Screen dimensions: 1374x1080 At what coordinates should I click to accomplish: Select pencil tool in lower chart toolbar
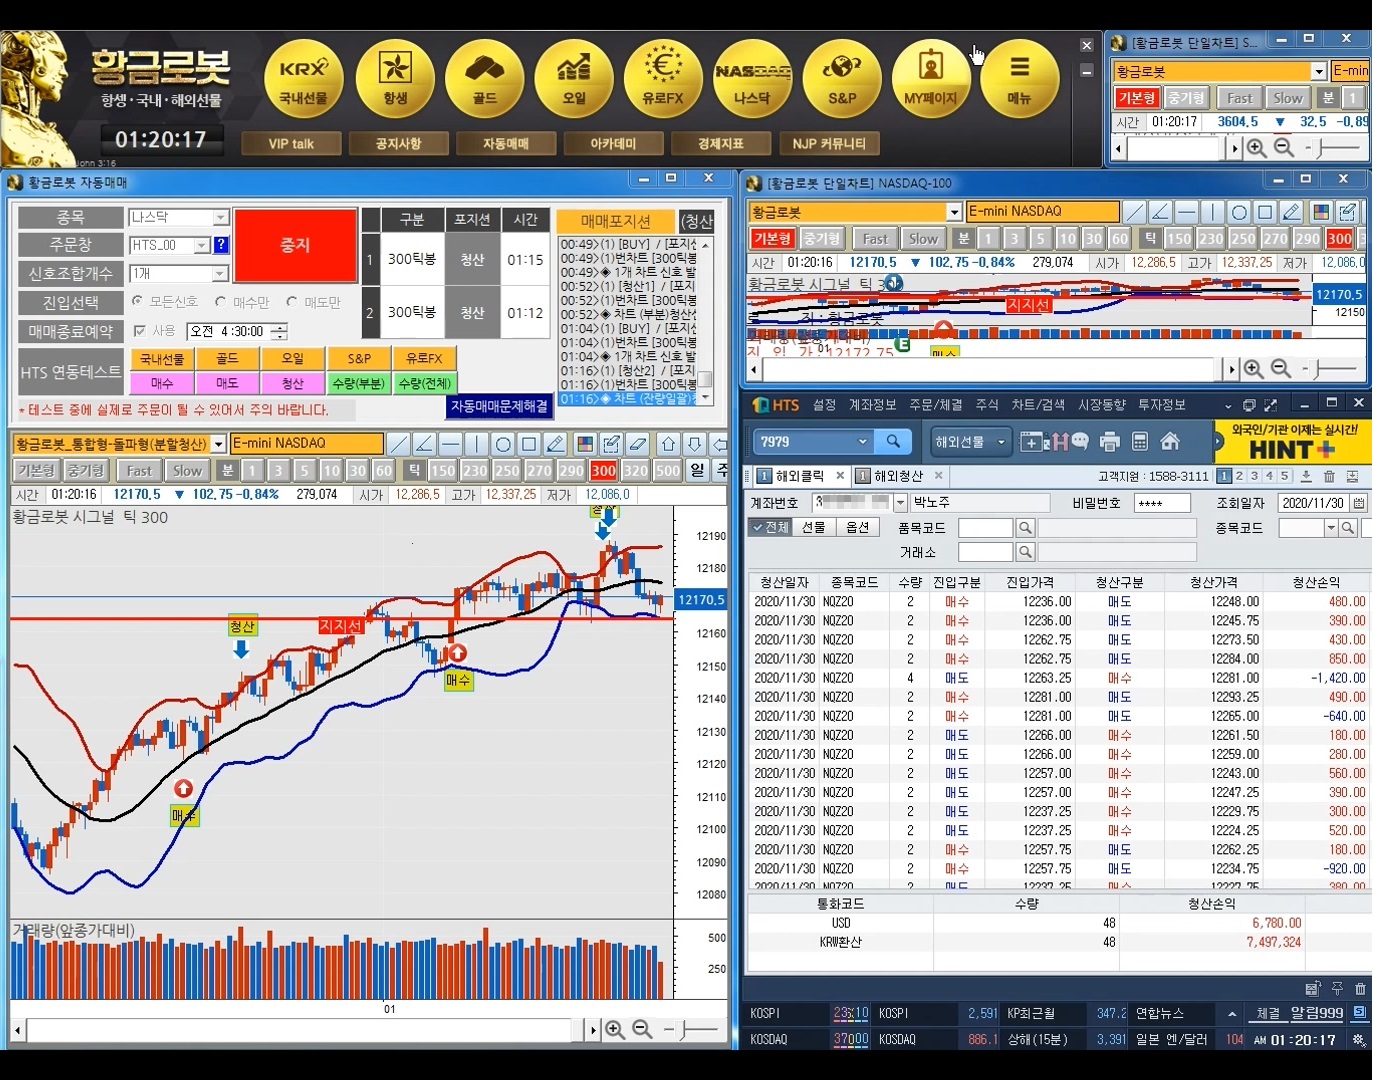click(556, 444)
